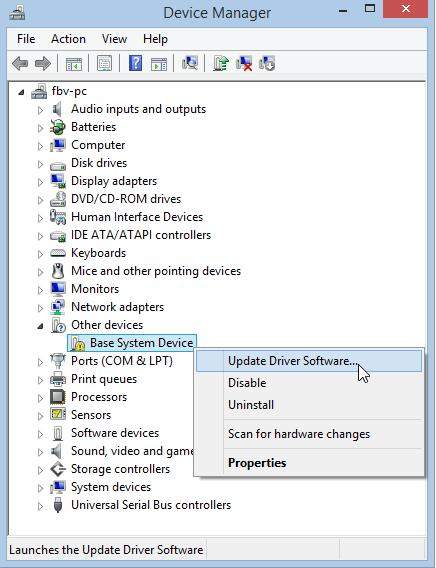Open the Action menu

(x=68, y=39)
